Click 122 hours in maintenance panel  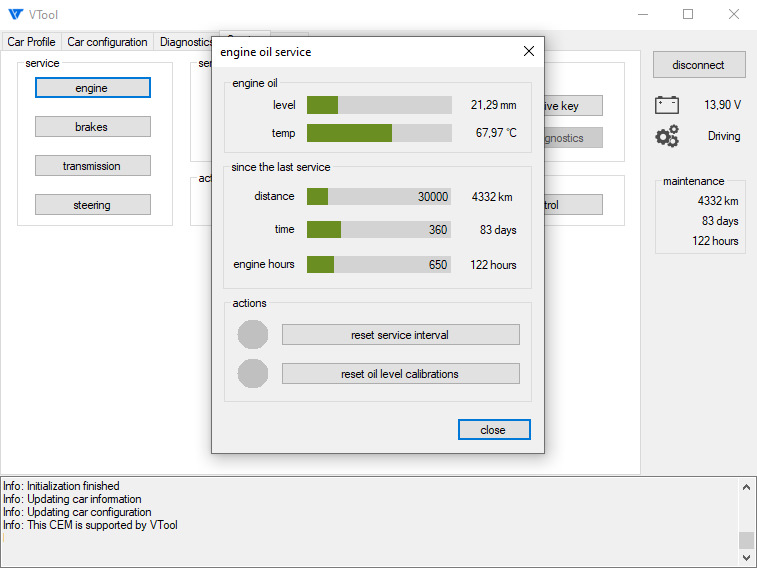[715, 241]
